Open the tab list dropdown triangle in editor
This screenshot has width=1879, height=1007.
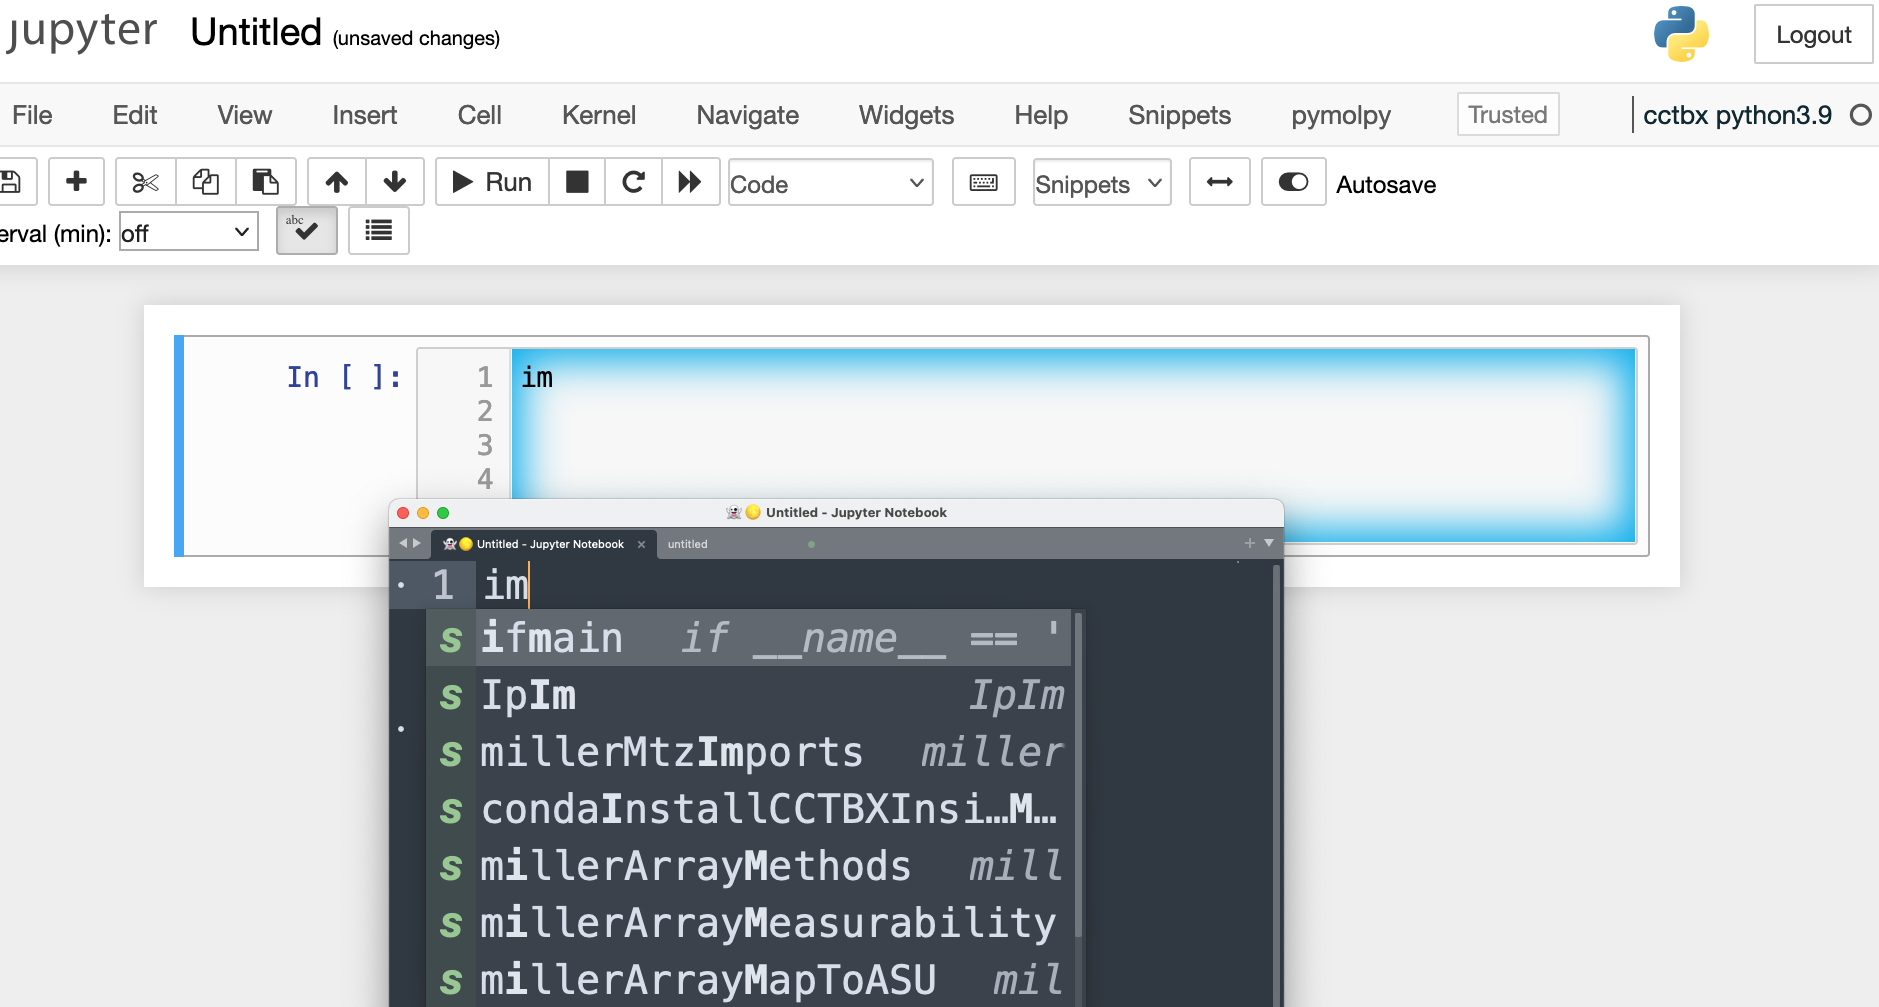(x=1269, y=543)
